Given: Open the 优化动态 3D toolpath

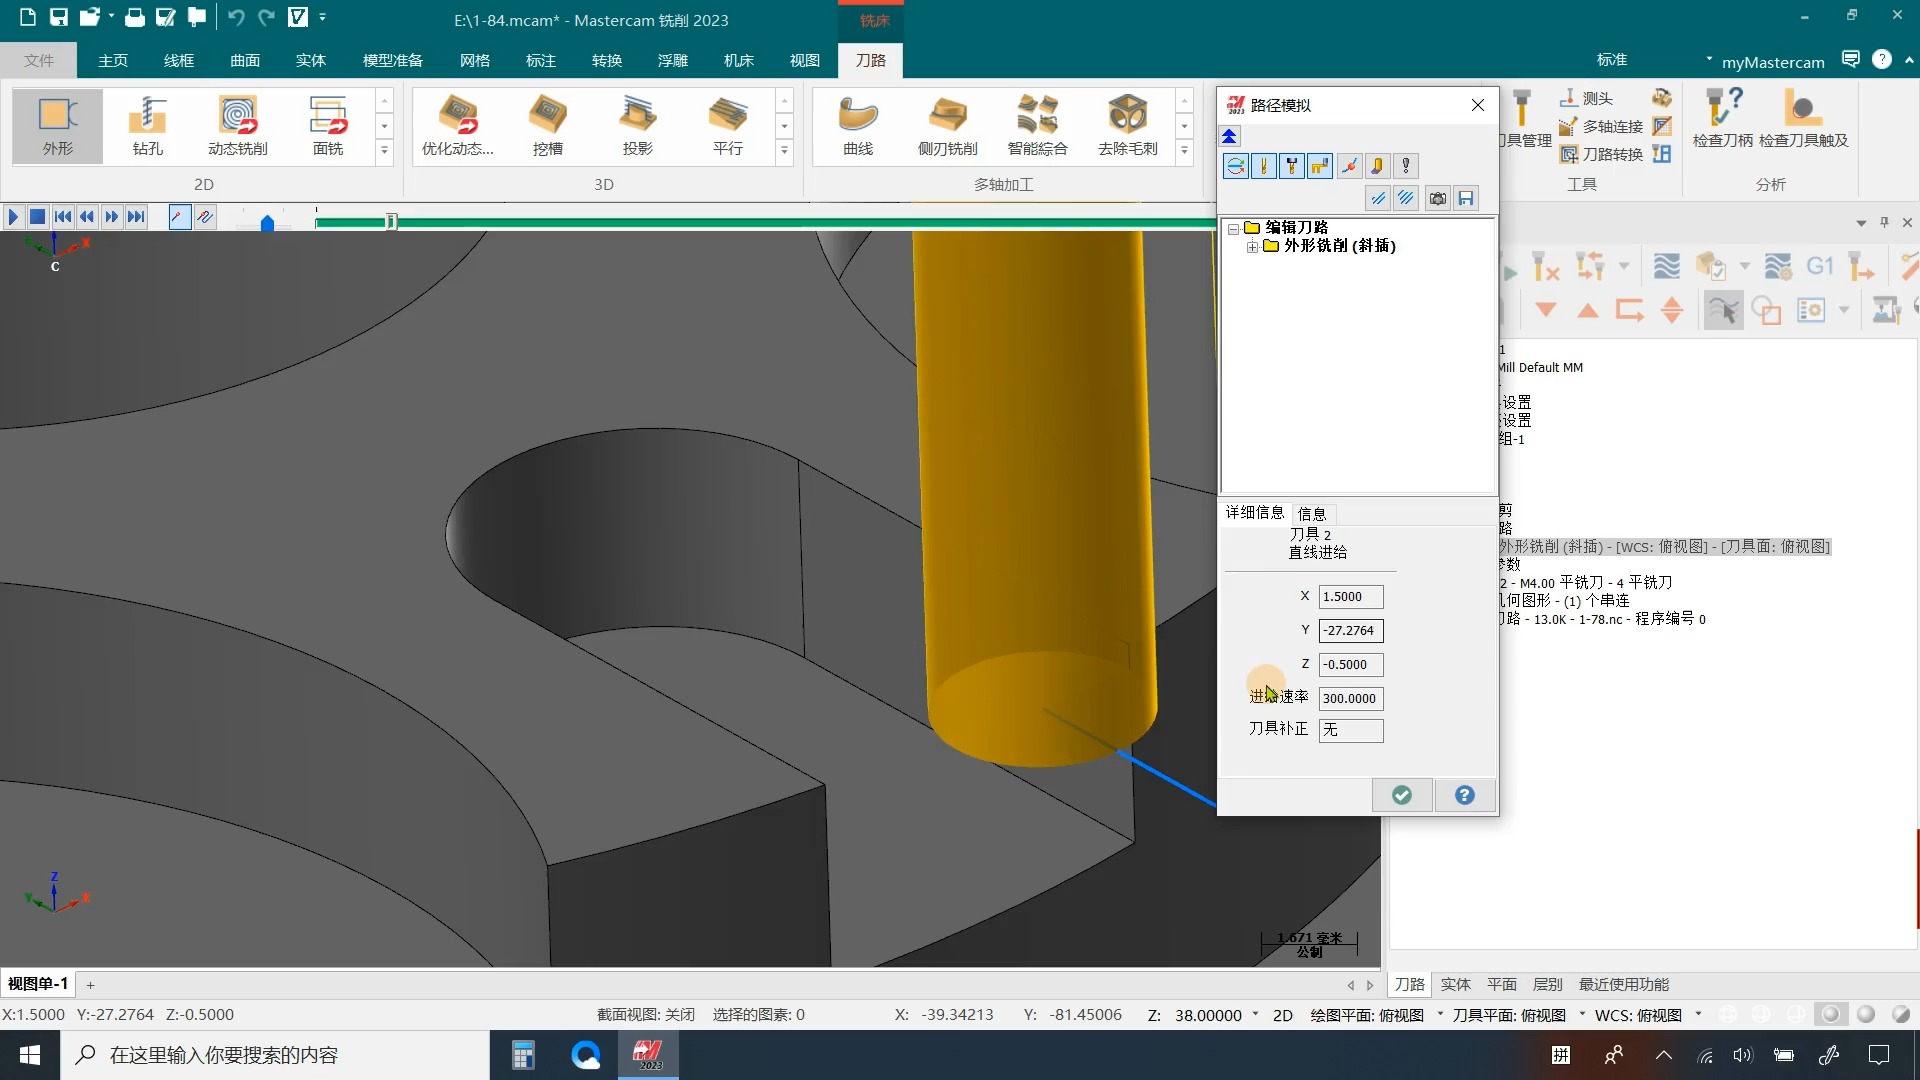Looking at the screenshot, I should pos(458,126).
